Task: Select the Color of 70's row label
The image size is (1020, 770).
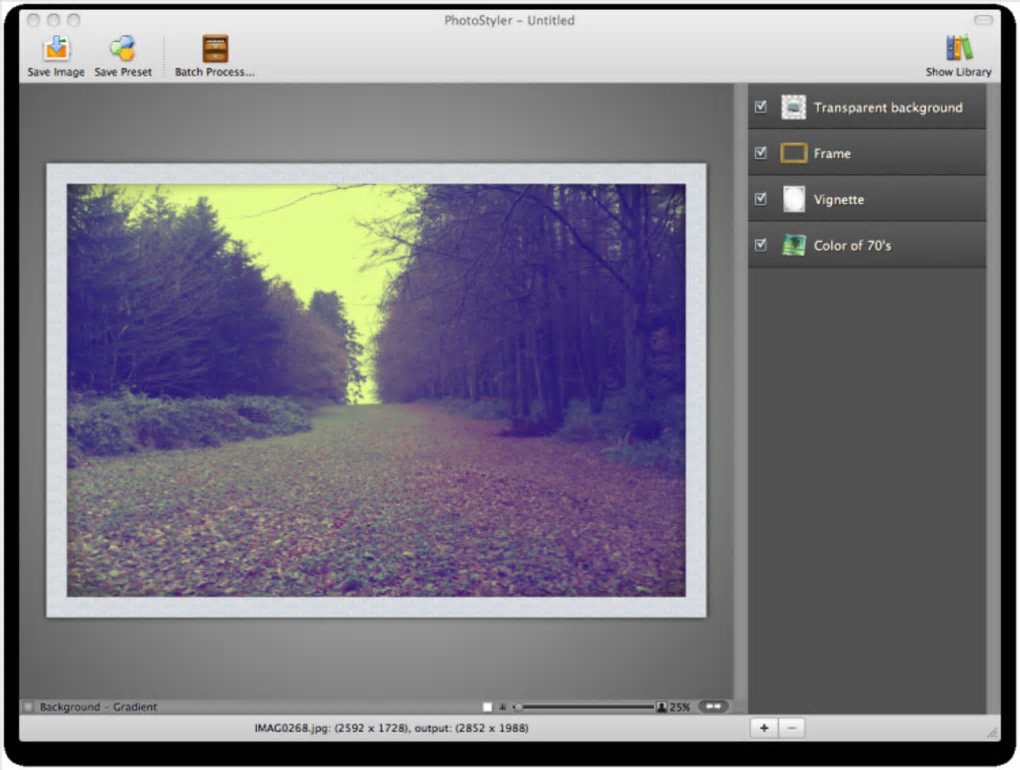Action: pyautogui.click(x=852, y=246)
